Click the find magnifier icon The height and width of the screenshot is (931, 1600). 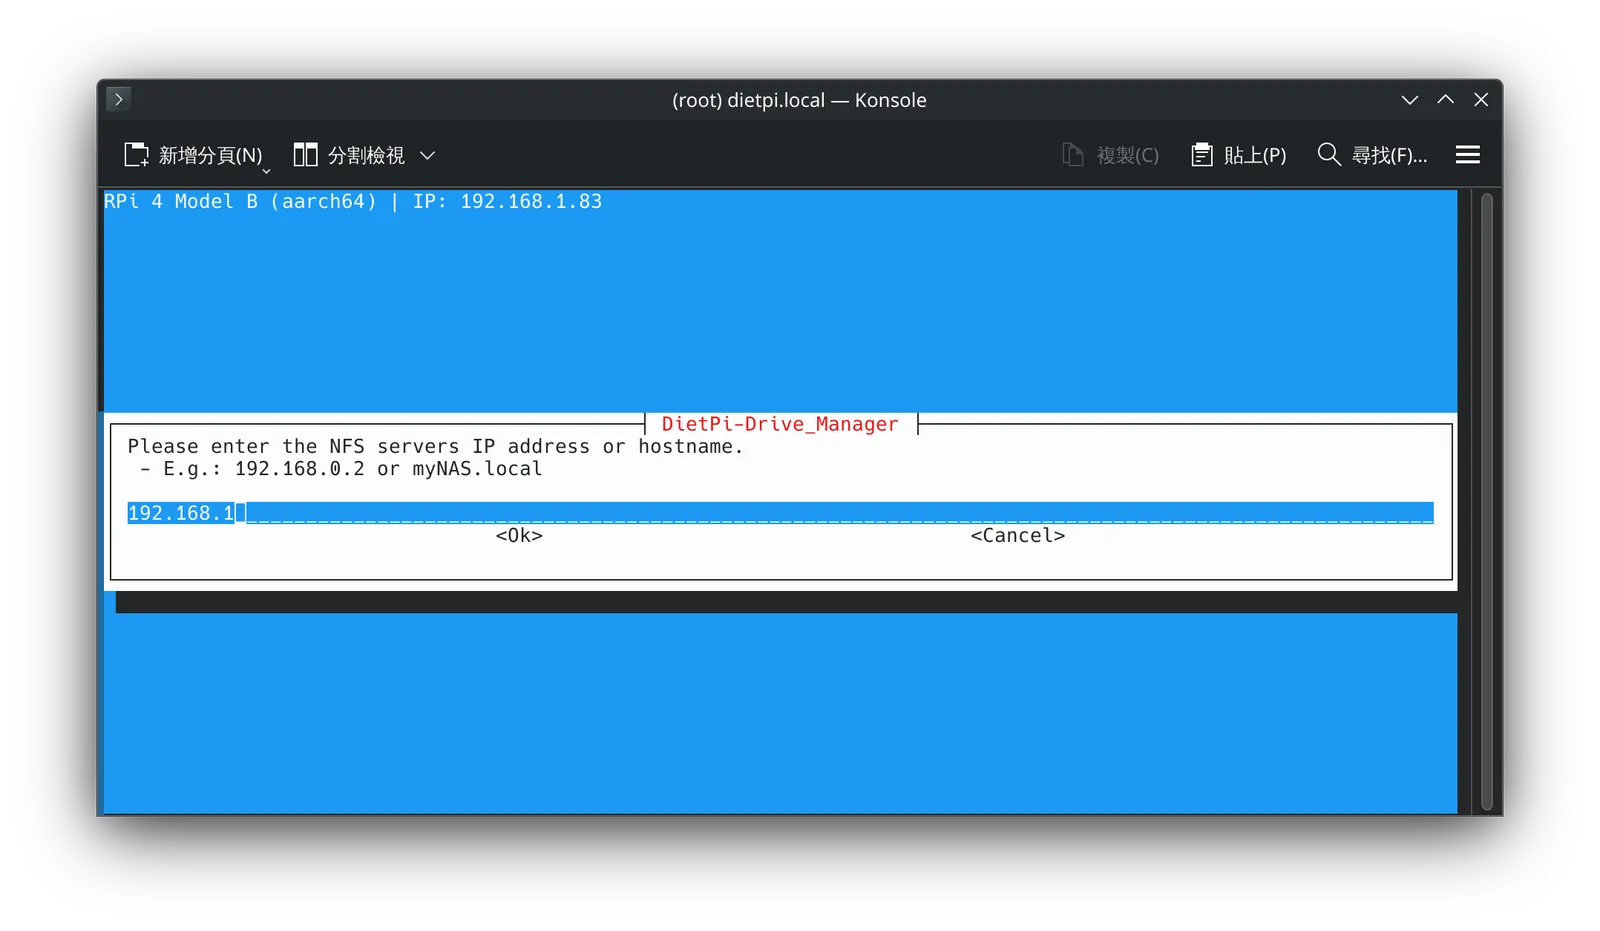pos(1328,154)
